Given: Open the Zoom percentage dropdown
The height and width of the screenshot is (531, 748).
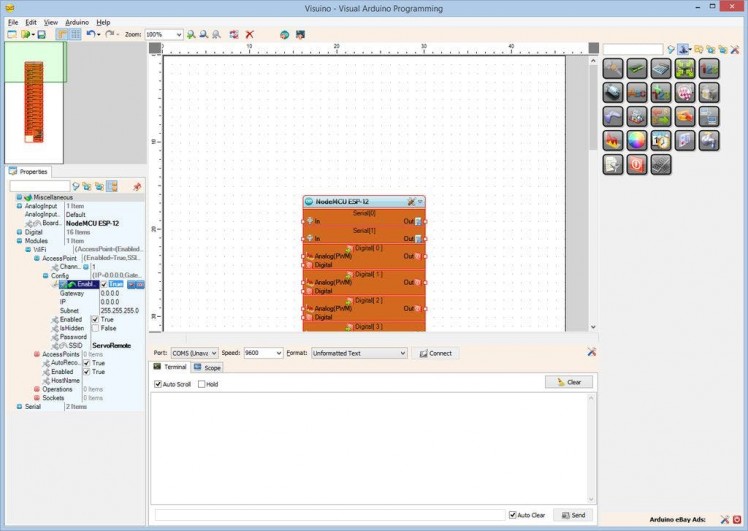Looking at the screenshot, I should tap(178, 34).
